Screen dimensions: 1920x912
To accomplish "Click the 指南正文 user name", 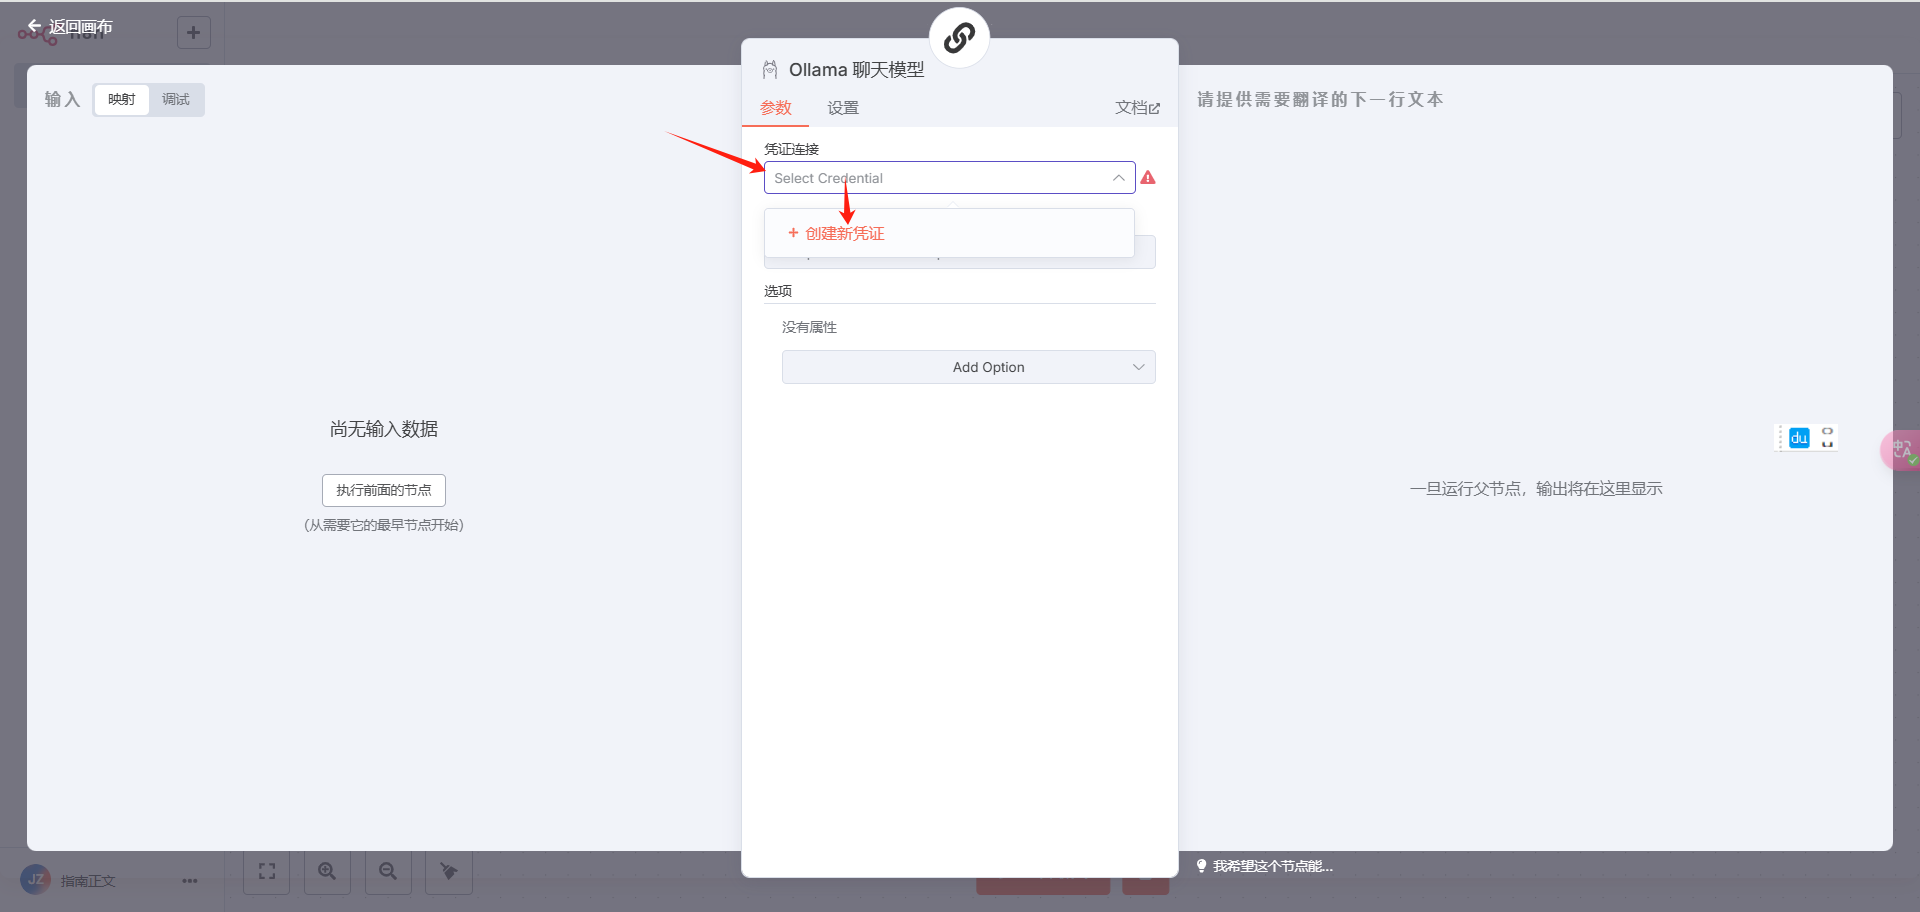I will tap(88, 881).
